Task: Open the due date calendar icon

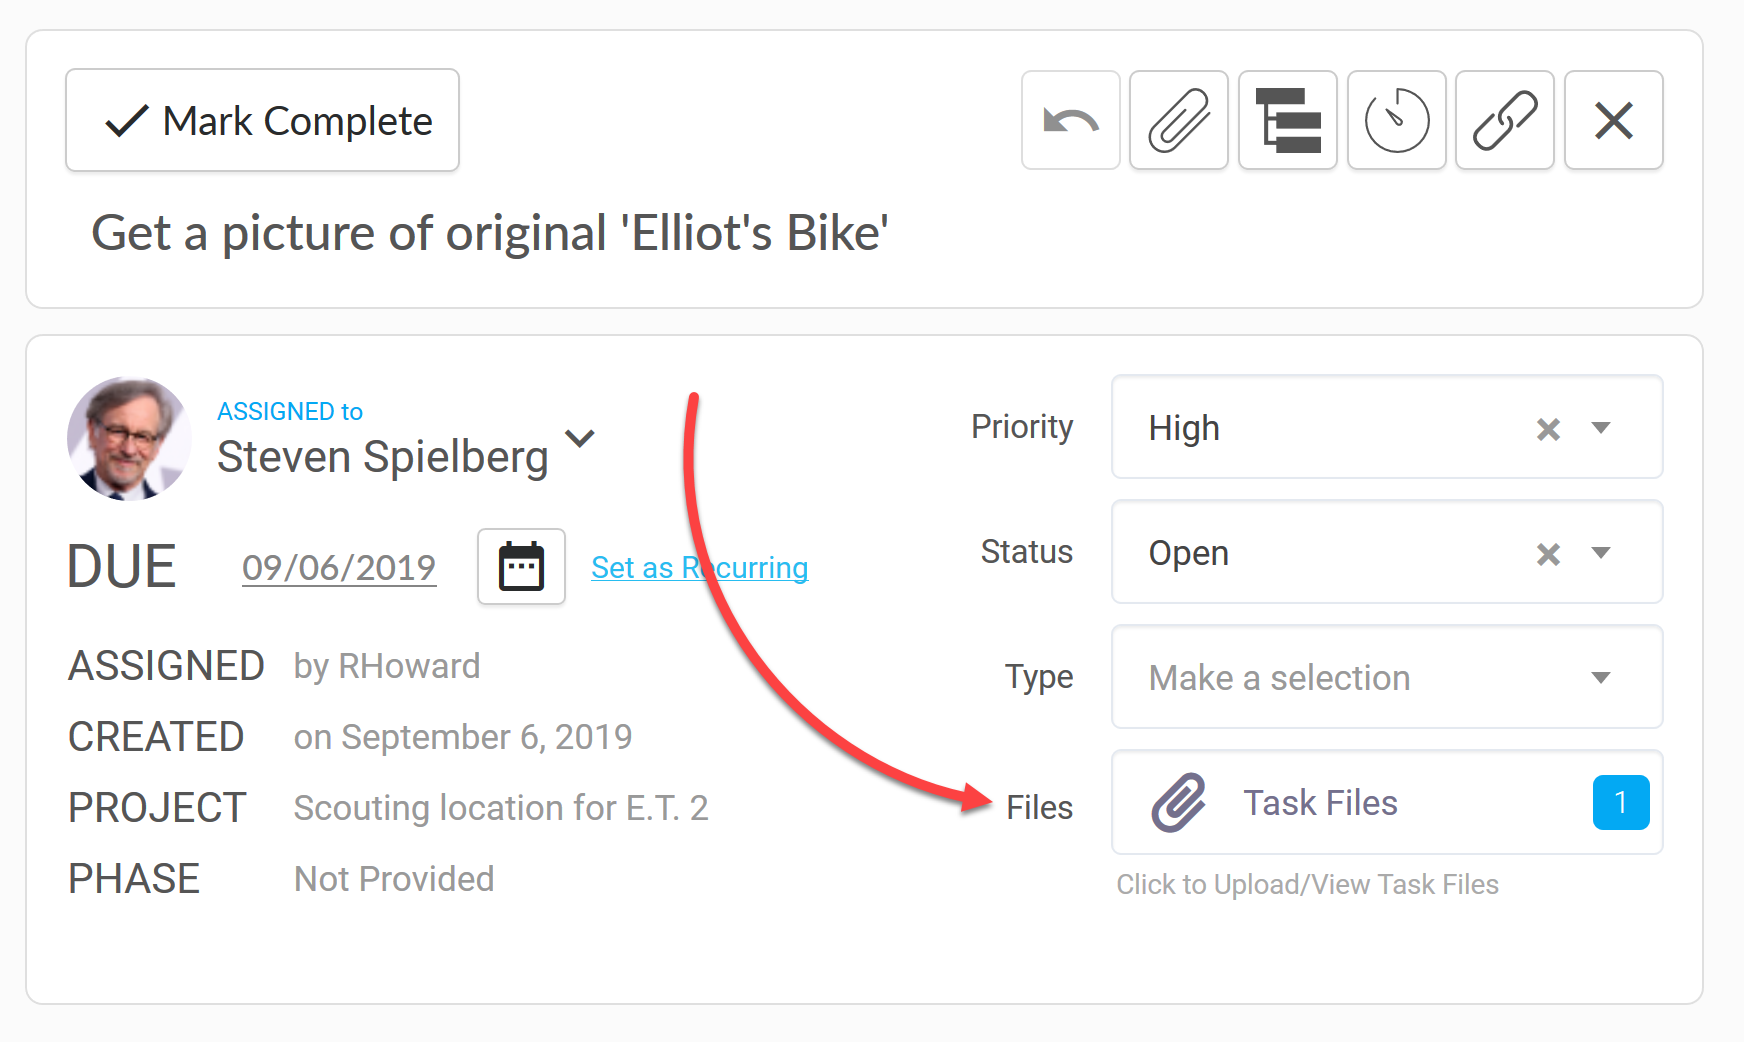Action: coord(521,567)
